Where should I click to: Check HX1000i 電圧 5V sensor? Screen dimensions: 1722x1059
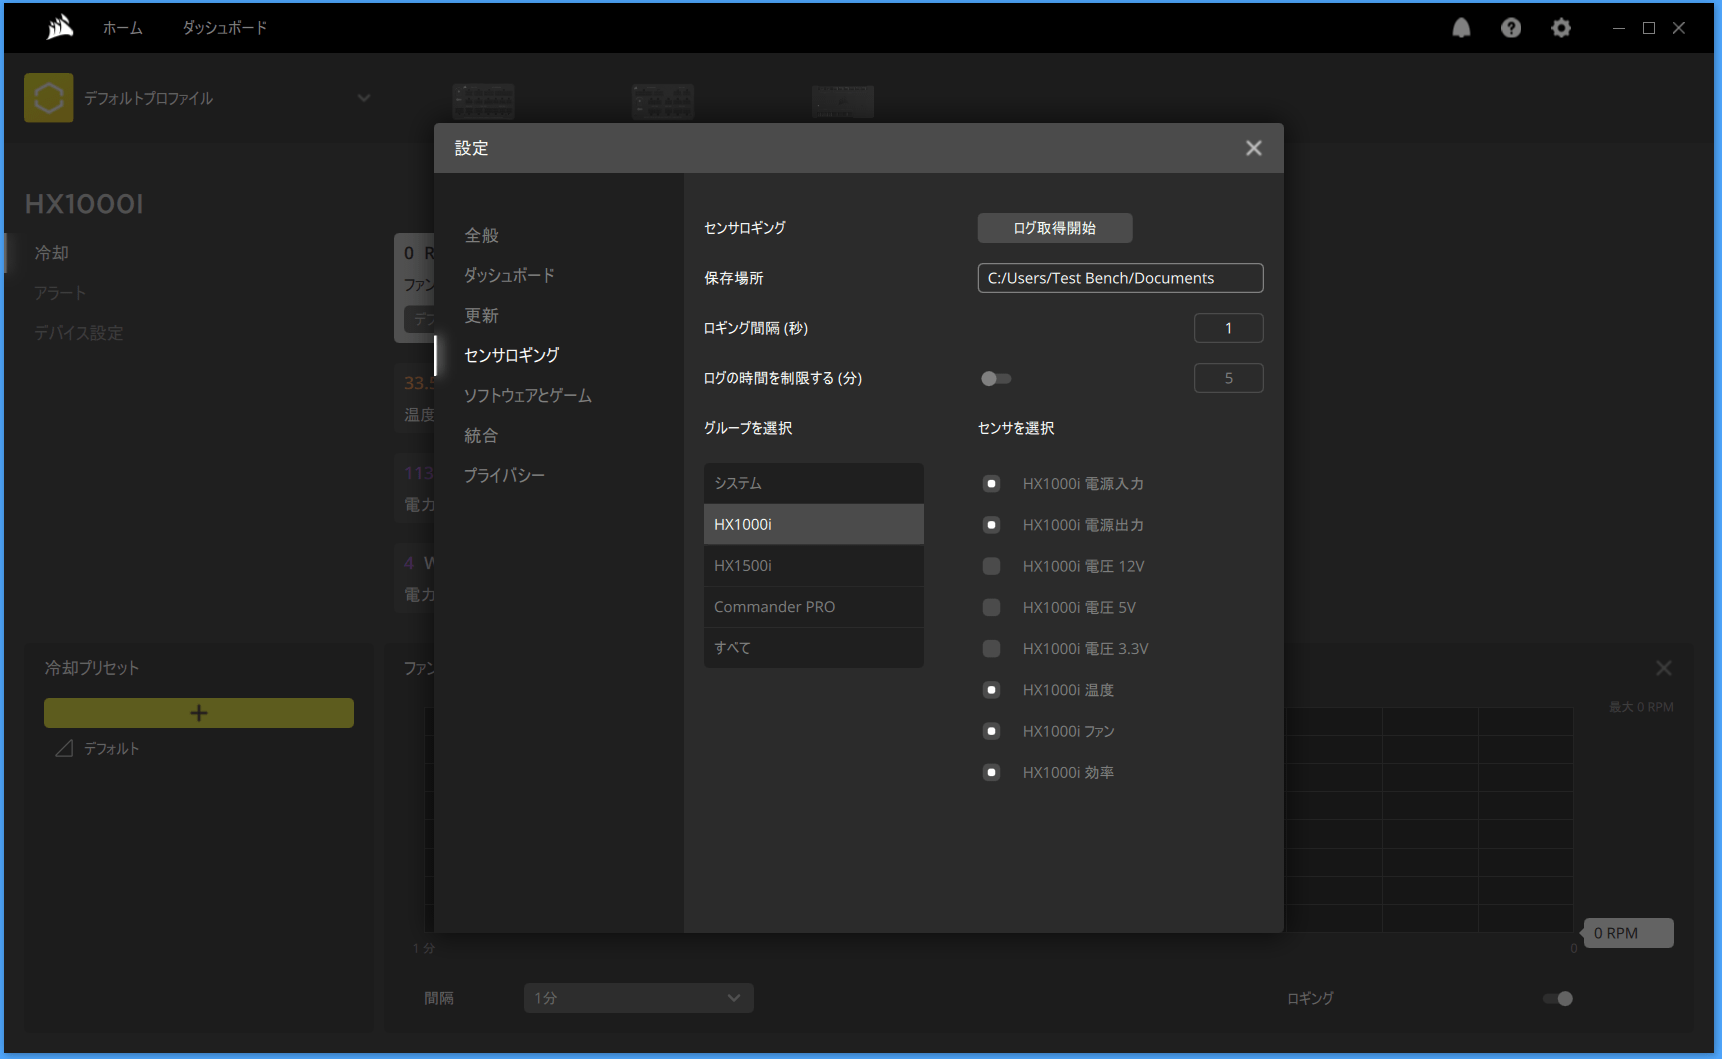991,607
